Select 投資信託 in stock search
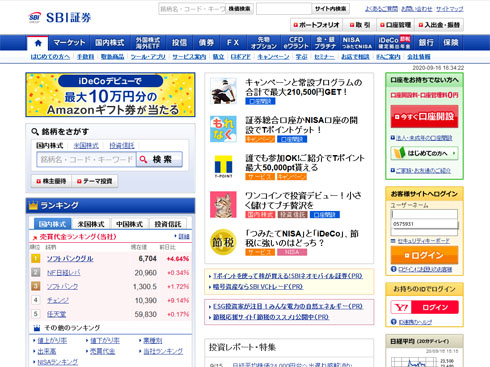This screenshot has height=367, width=490. click(x=122, y=146)
